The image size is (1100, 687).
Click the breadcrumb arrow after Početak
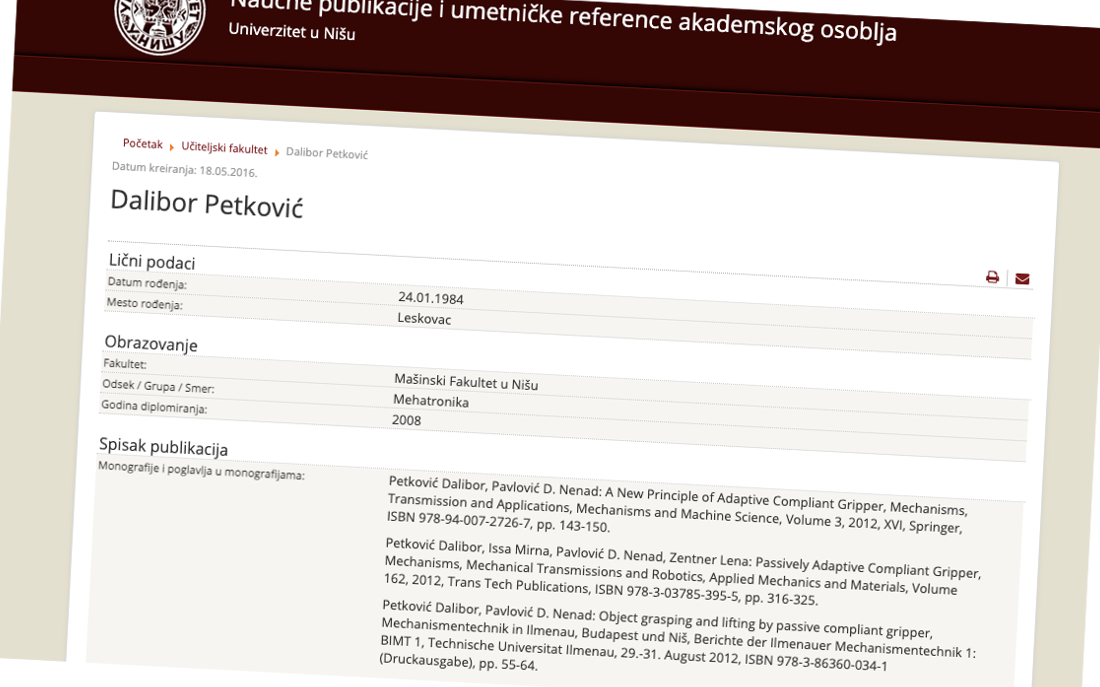pos(171,145)
